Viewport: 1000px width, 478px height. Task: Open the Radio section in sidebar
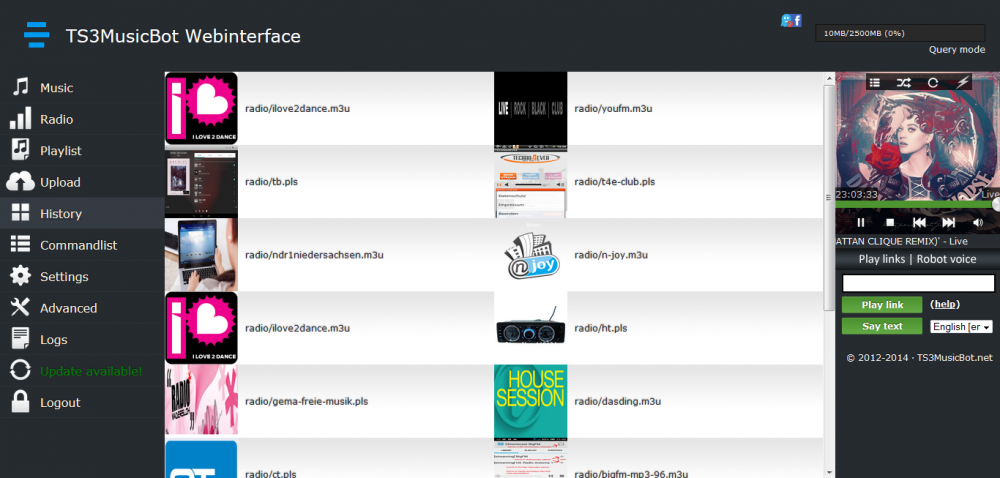82,119
